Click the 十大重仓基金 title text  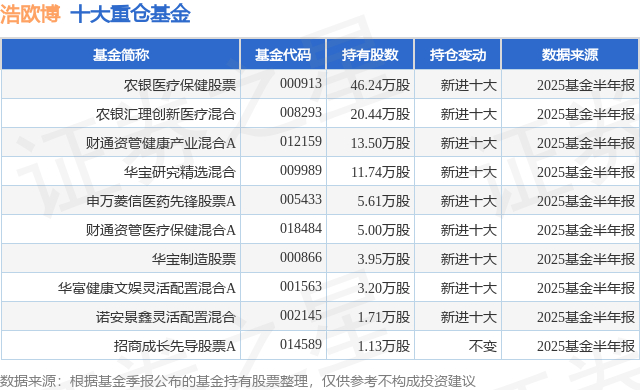131,14
